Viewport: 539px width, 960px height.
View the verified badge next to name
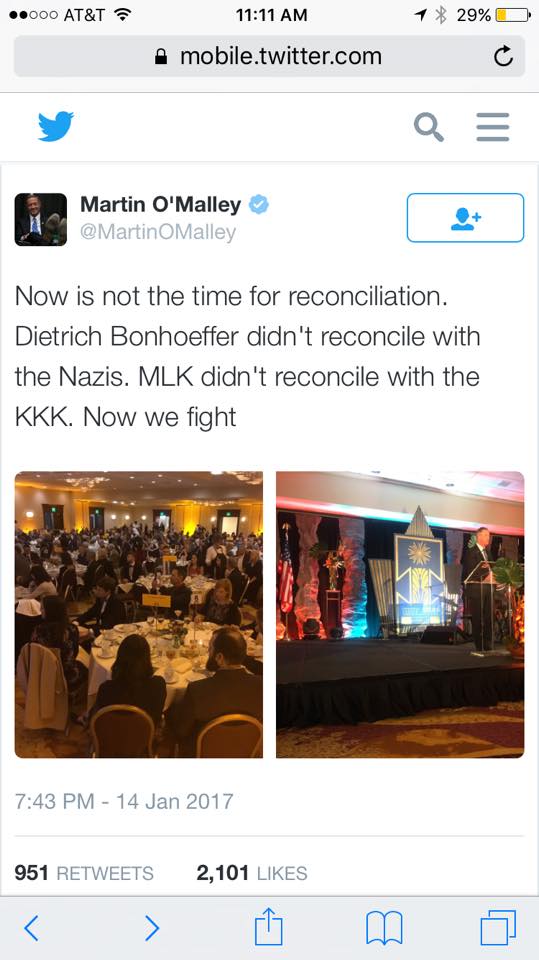coord(258,204)
